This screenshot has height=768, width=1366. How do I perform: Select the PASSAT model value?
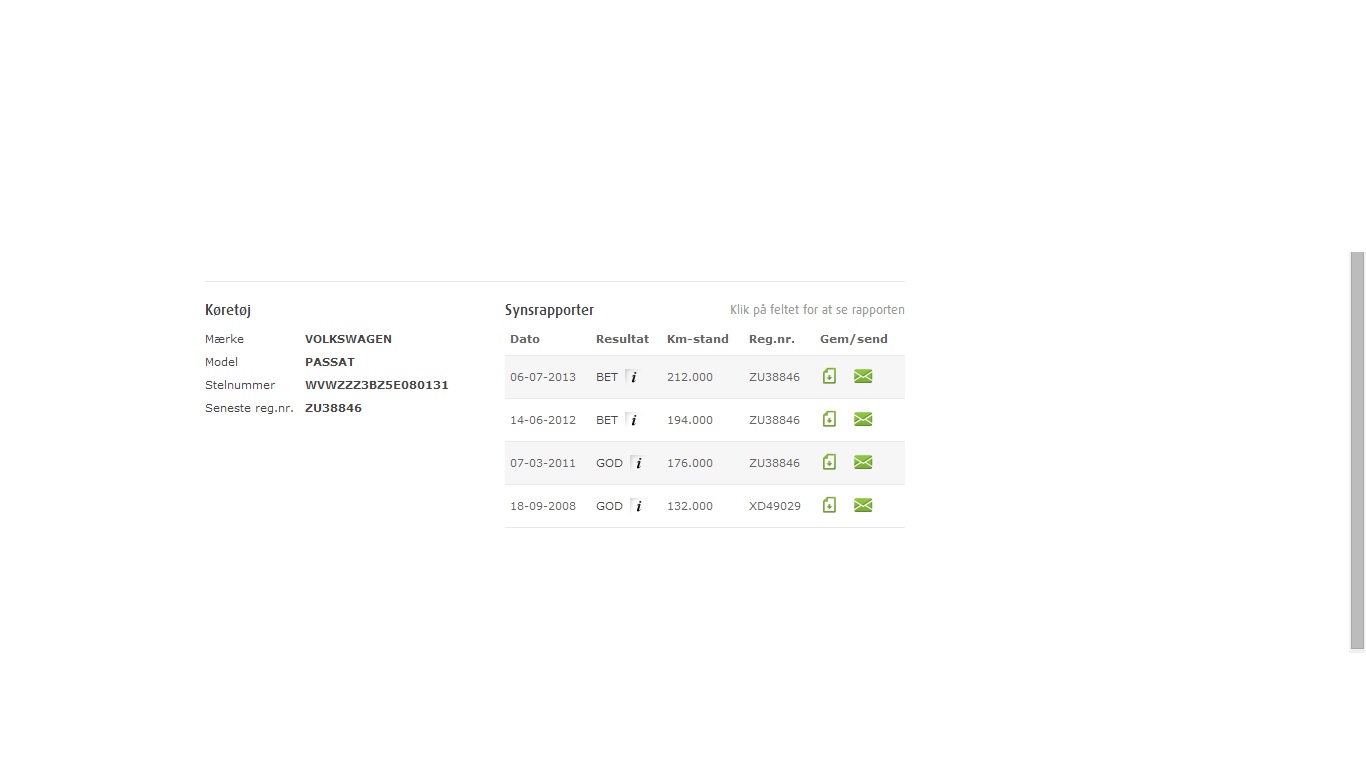330,362
